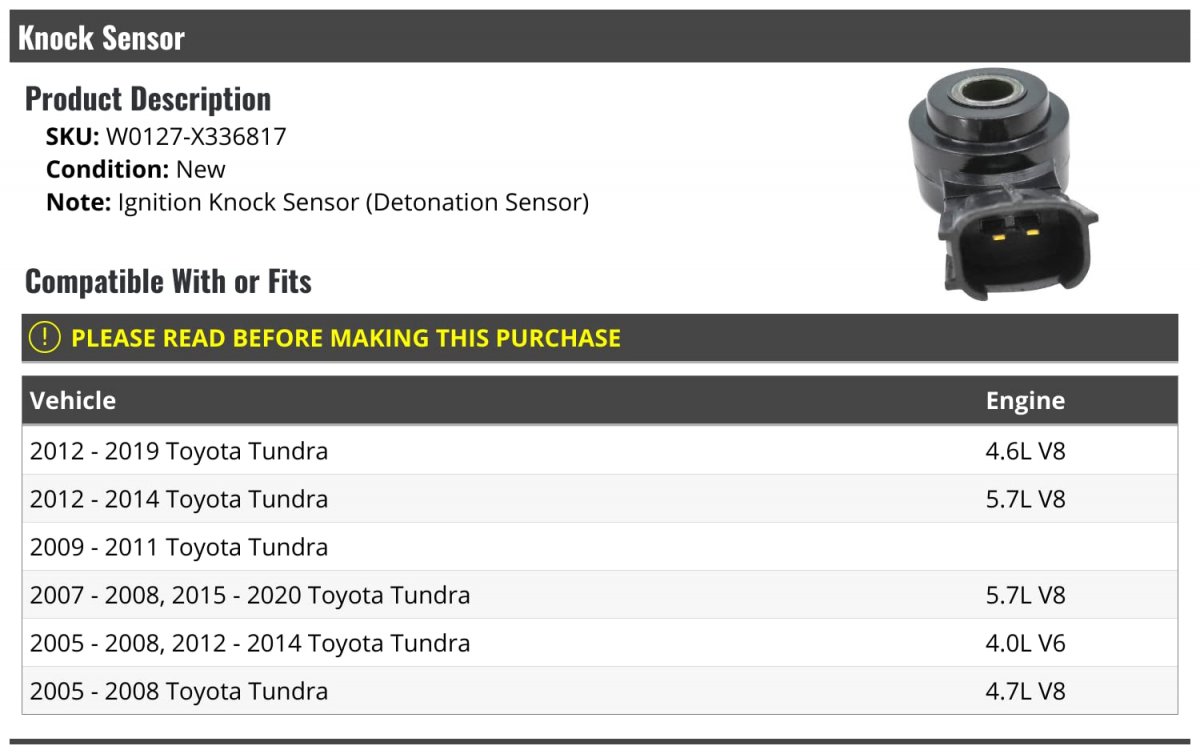
Task: Select the 2012 - 2019 Toyota Tundra row
Action: click(x=600, y=451)
